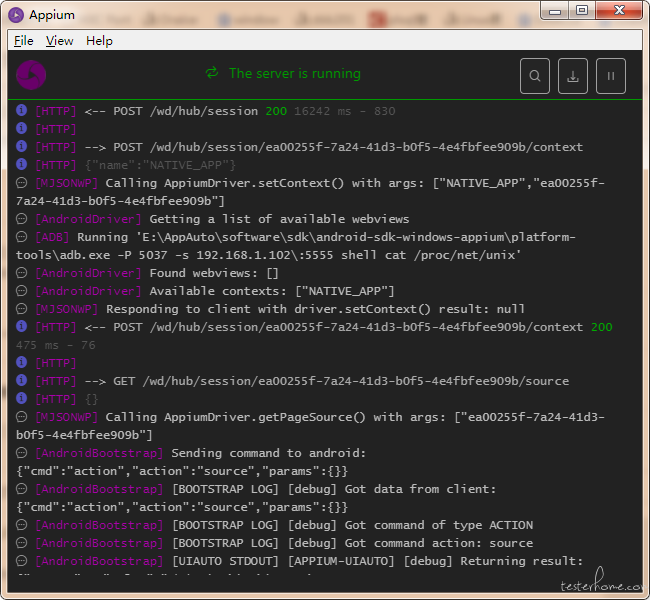Click the '475 ms - 76' timing text
Screen dimensions: 650x600
pyautogui.click(x=56, y=345)
